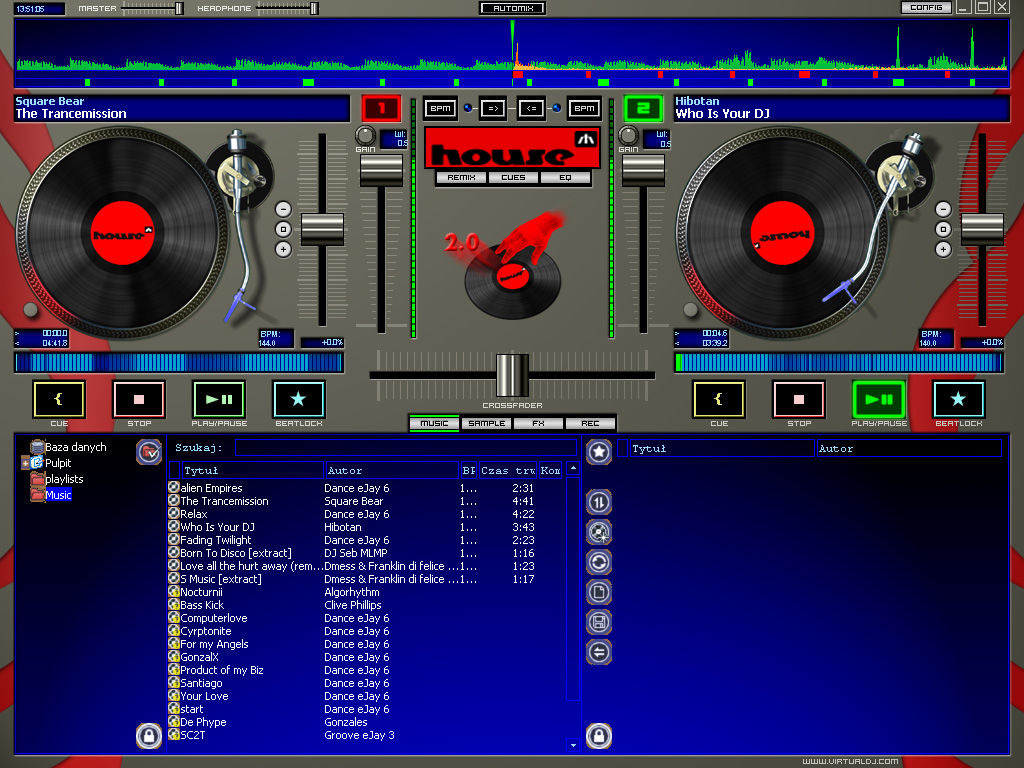Select deck 2 green indicator button
Screen dimensions: 1024x768
643,108
